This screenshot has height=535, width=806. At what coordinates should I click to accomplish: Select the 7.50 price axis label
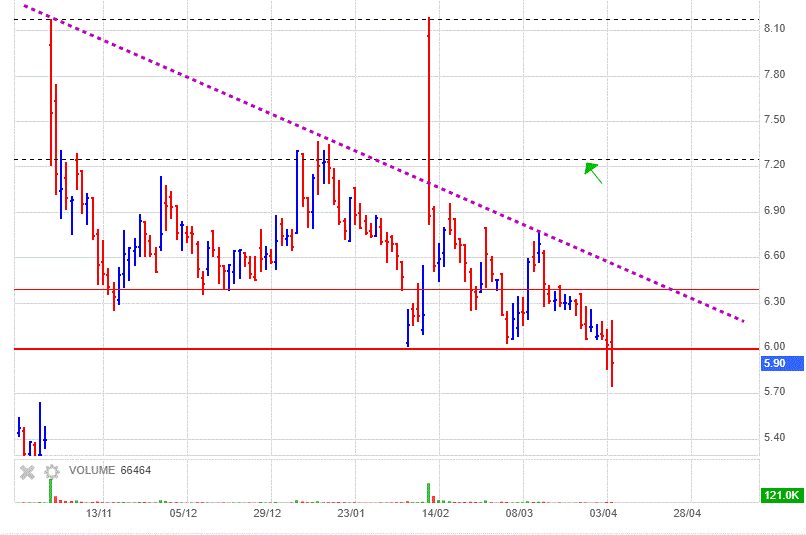click(x=774, y=119)
